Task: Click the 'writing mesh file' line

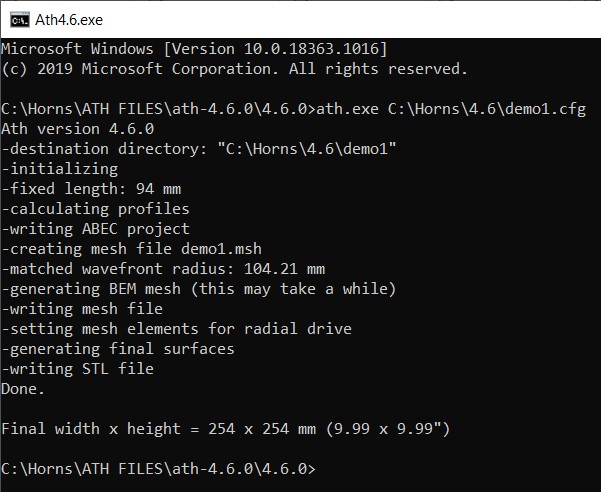Action: point(82,309)
